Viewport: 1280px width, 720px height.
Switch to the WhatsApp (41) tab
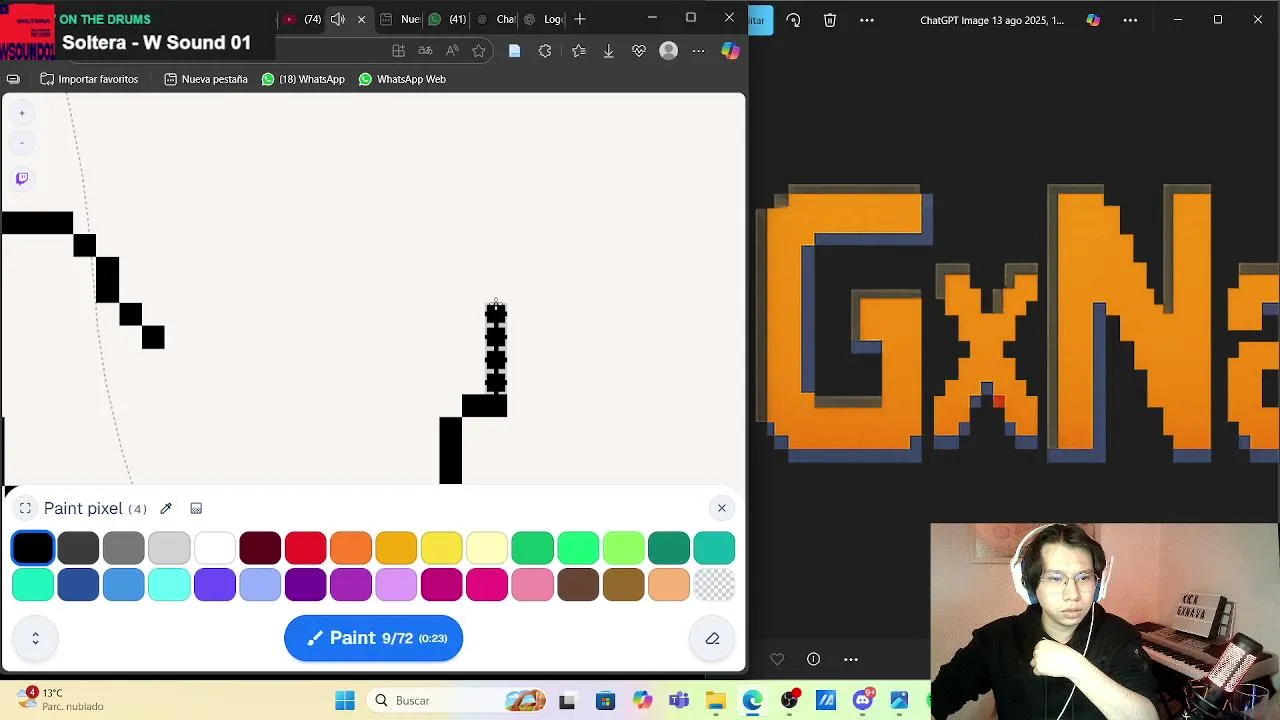click(x=447, y=19)
